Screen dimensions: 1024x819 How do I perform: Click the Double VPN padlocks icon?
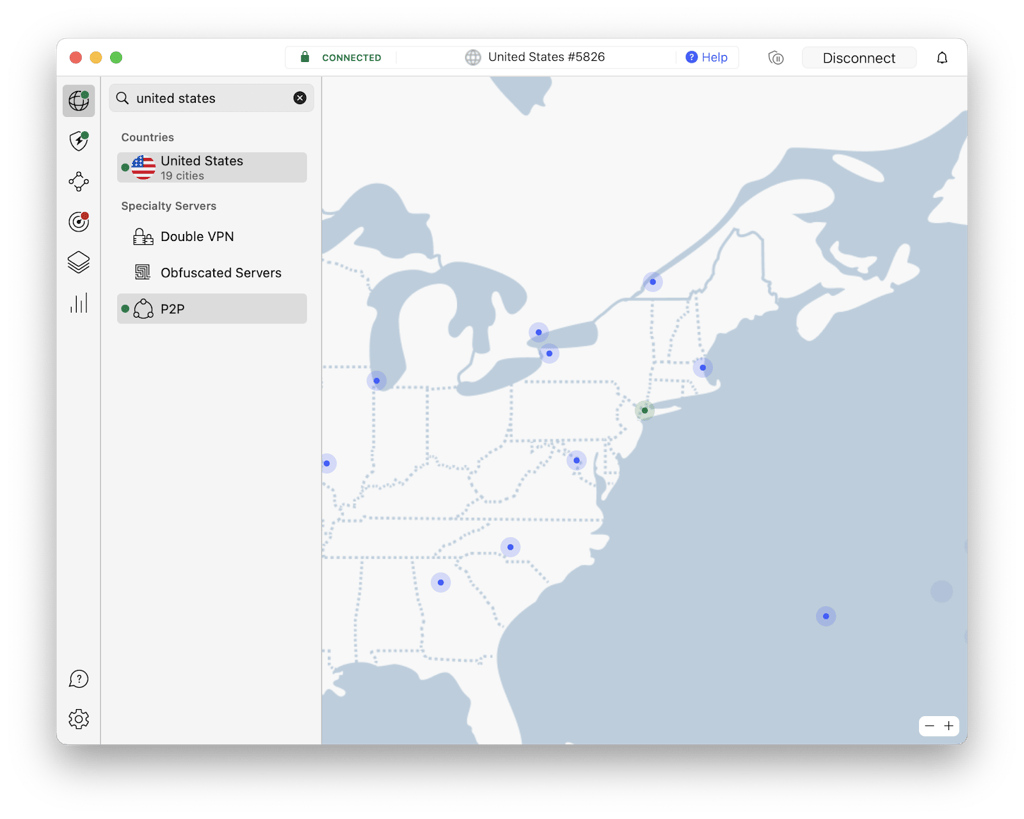click(142, 236)
